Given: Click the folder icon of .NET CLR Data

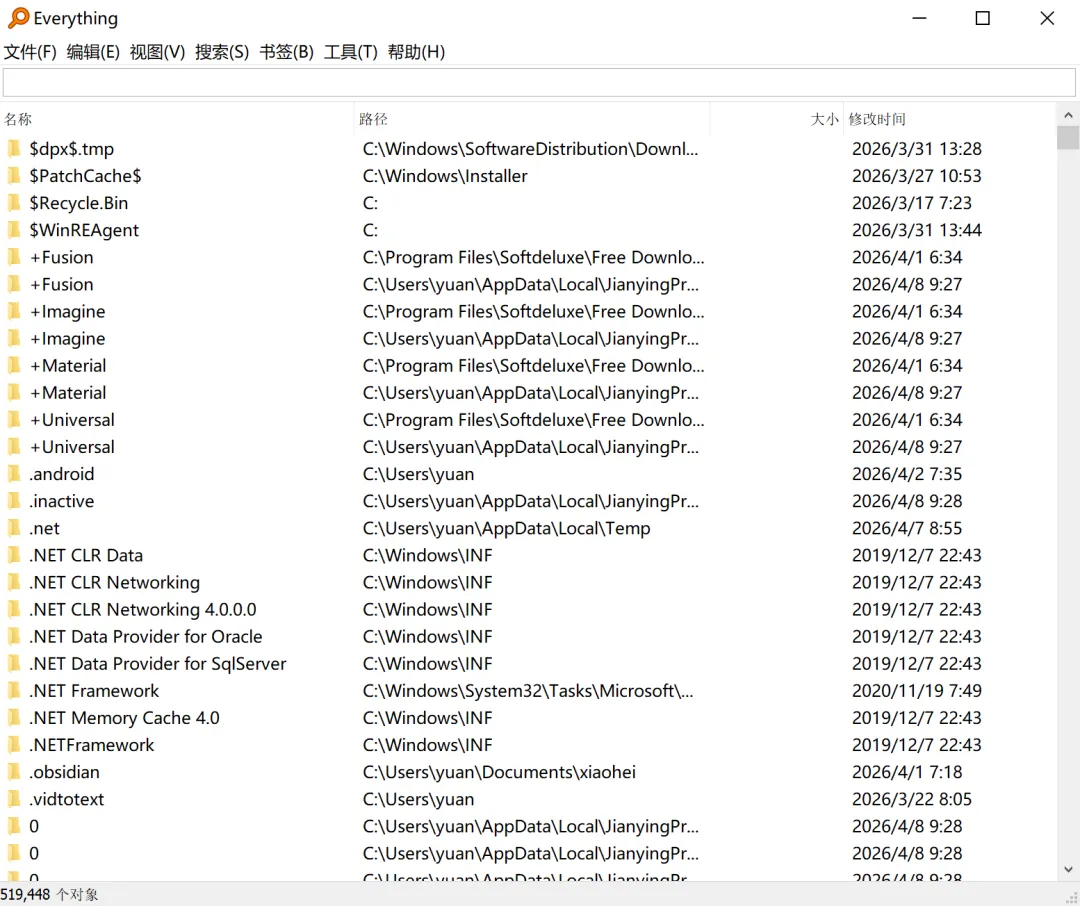Looking at the screenshot, I should click(14, 555).
